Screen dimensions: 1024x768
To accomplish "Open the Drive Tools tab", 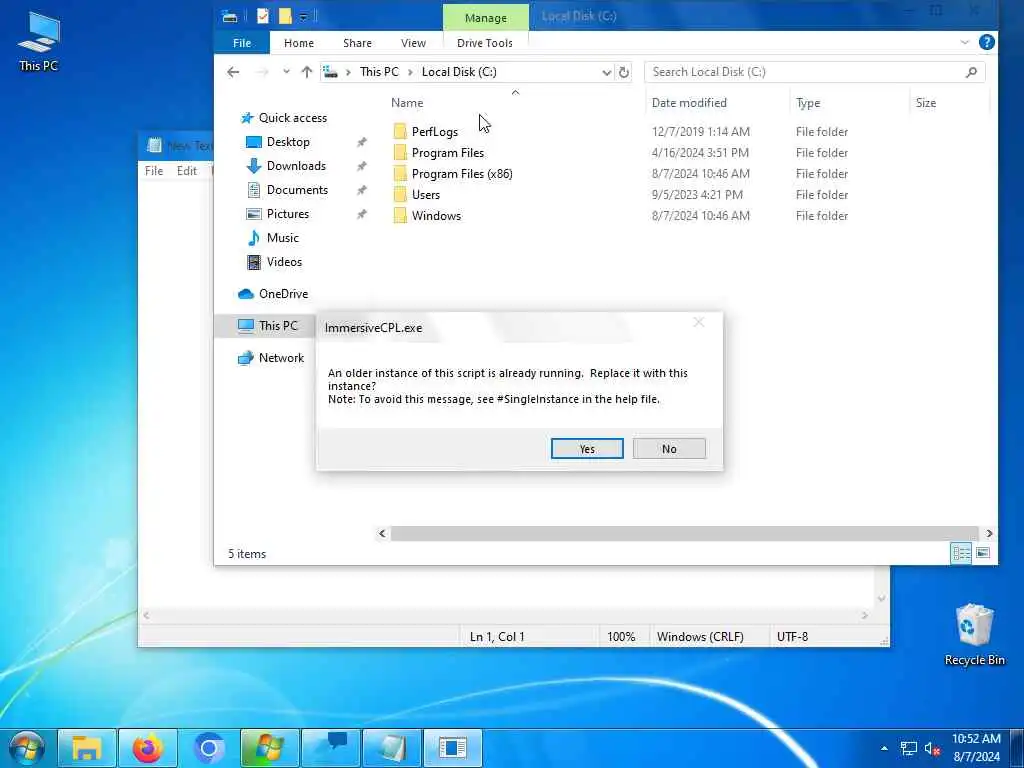I will click(x=485, y=43).
